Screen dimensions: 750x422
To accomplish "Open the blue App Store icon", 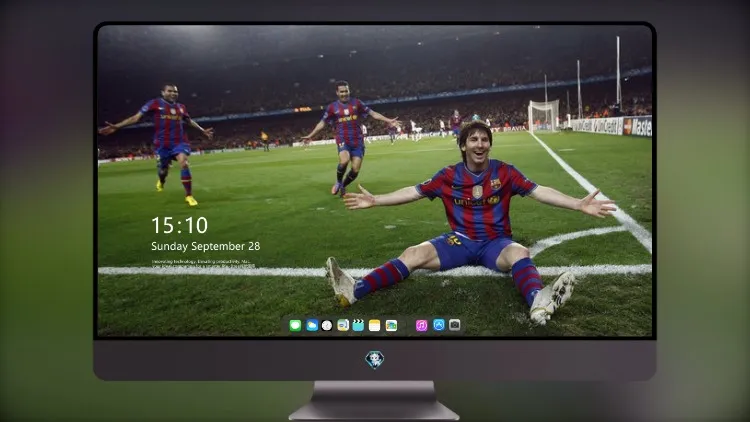I will coord(439,325).
